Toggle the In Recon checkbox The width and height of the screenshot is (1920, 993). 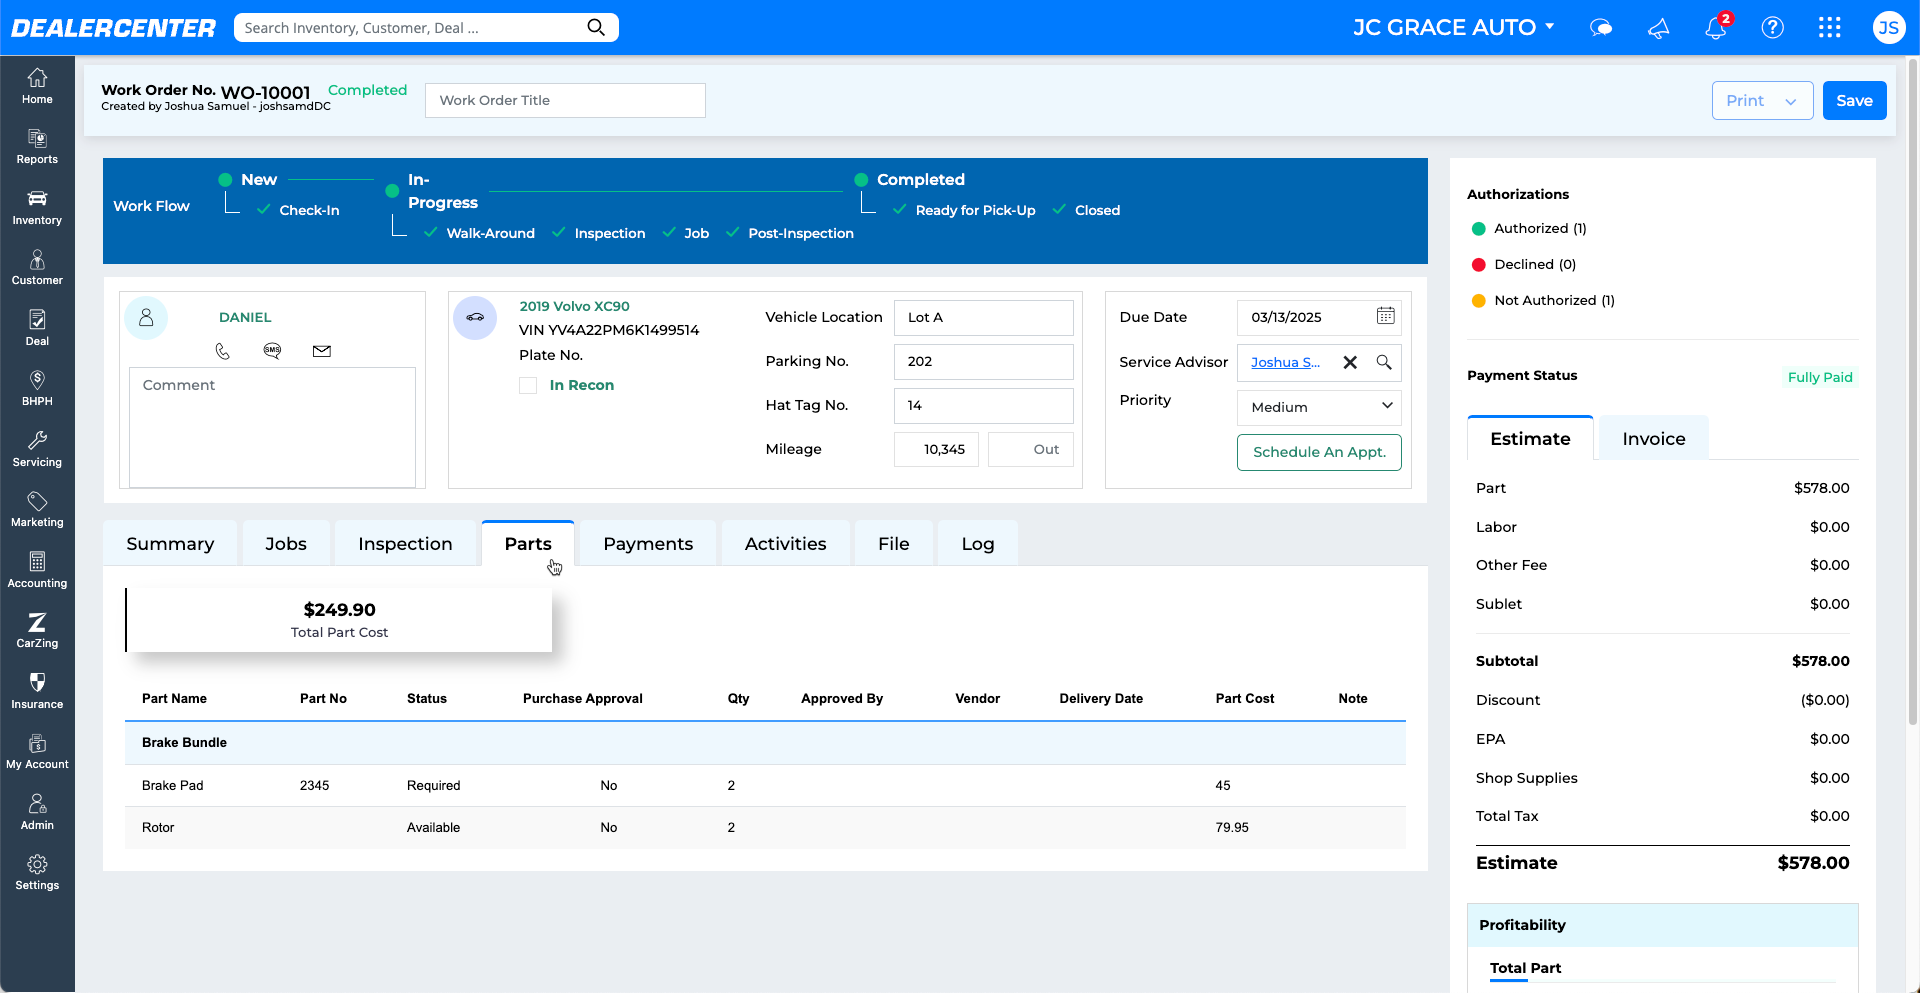coord(528,385)
